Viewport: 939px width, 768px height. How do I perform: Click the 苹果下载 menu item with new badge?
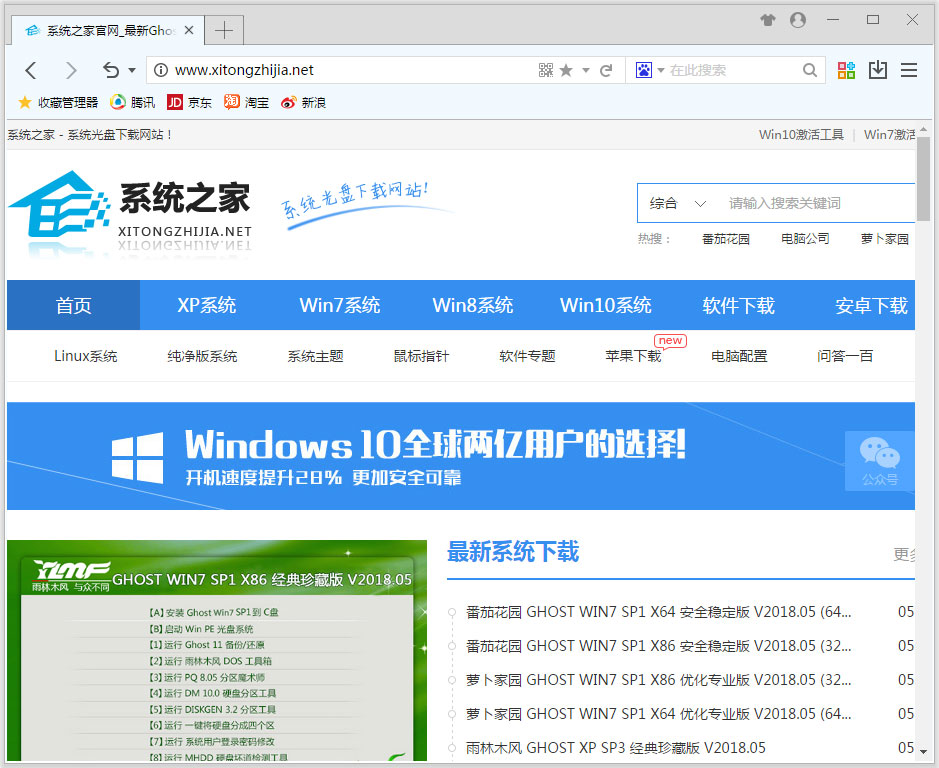(x=633, y=355)
